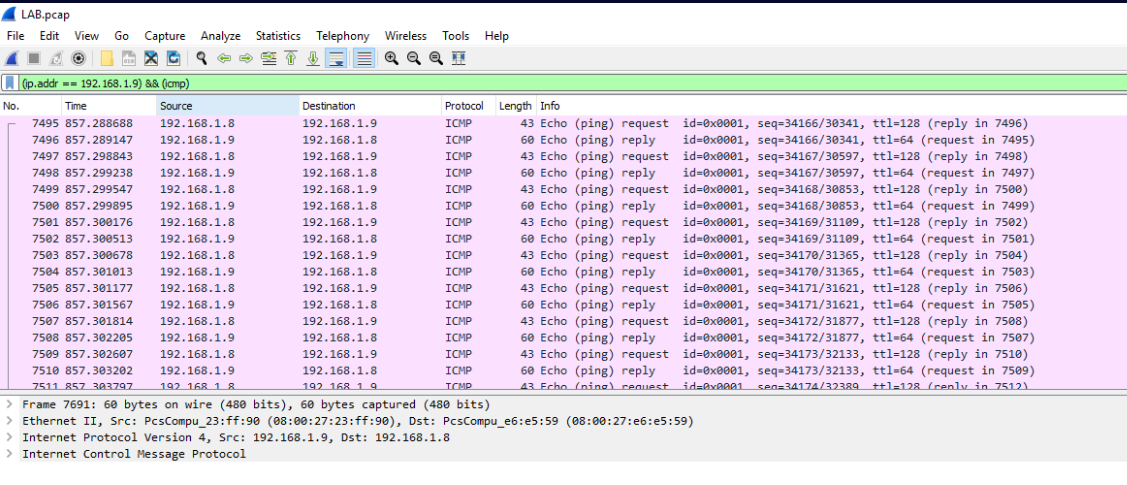The width and height of the screenshot is (1127, 485).
Task: Click the resize columns icon
Action: pos(458,59)
